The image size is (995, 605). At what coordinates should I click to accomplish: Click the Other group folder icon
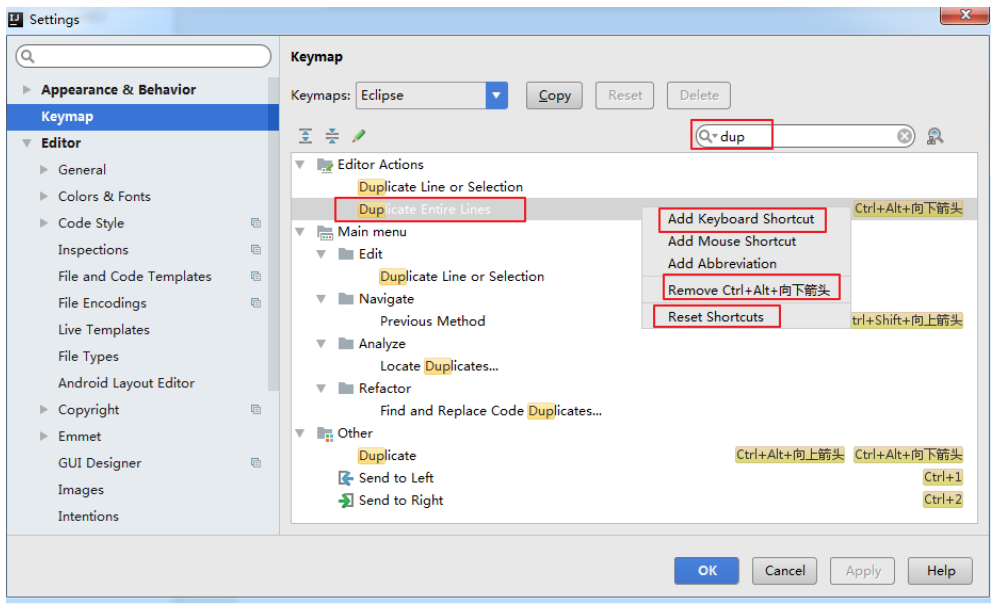tap(325, 434)
